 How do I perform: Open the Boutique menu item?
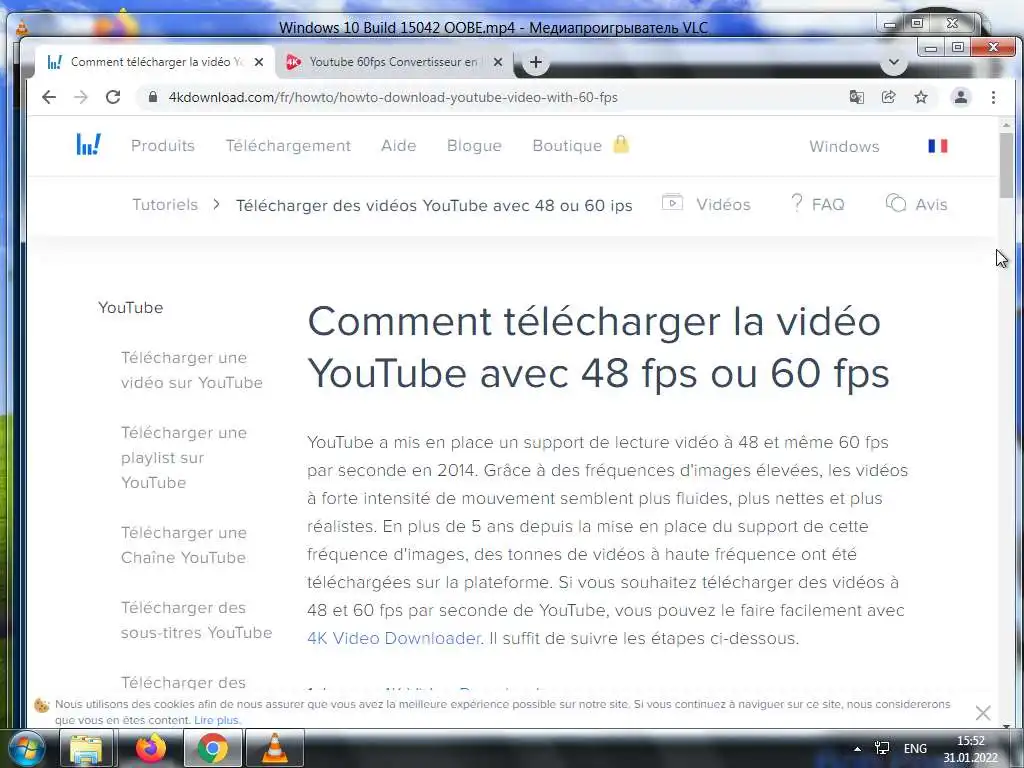(x=567, y=146)
